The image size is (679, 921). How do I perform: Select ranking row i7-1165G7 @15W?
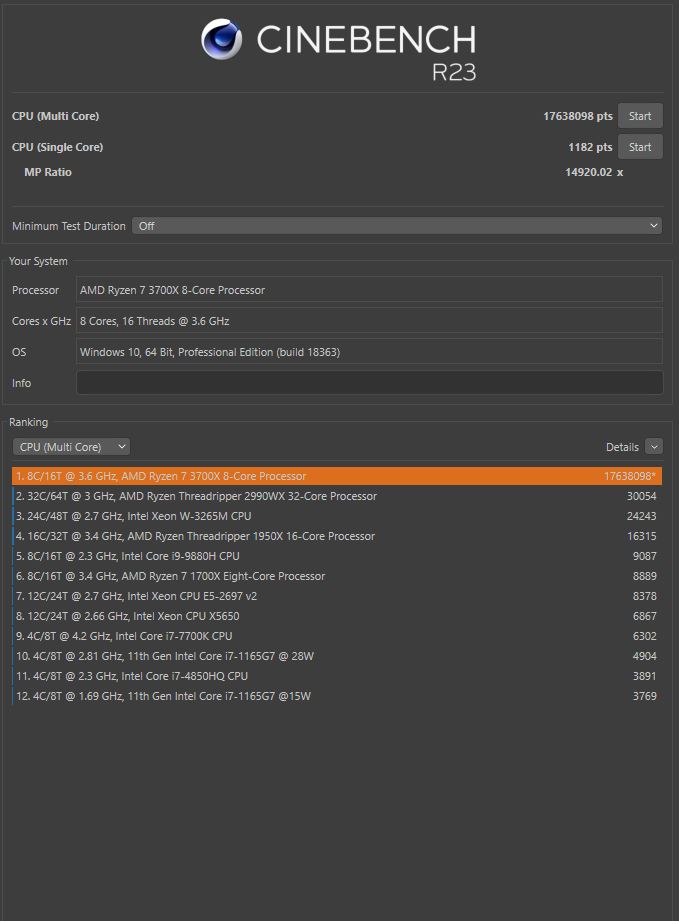tap(337, 696)
